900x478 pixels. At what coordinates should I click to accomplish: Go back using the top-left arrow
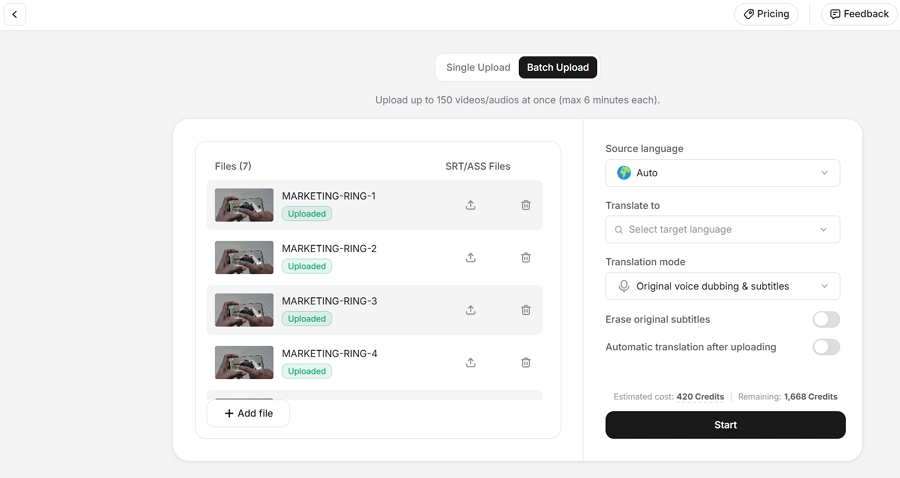pos(15,14)
